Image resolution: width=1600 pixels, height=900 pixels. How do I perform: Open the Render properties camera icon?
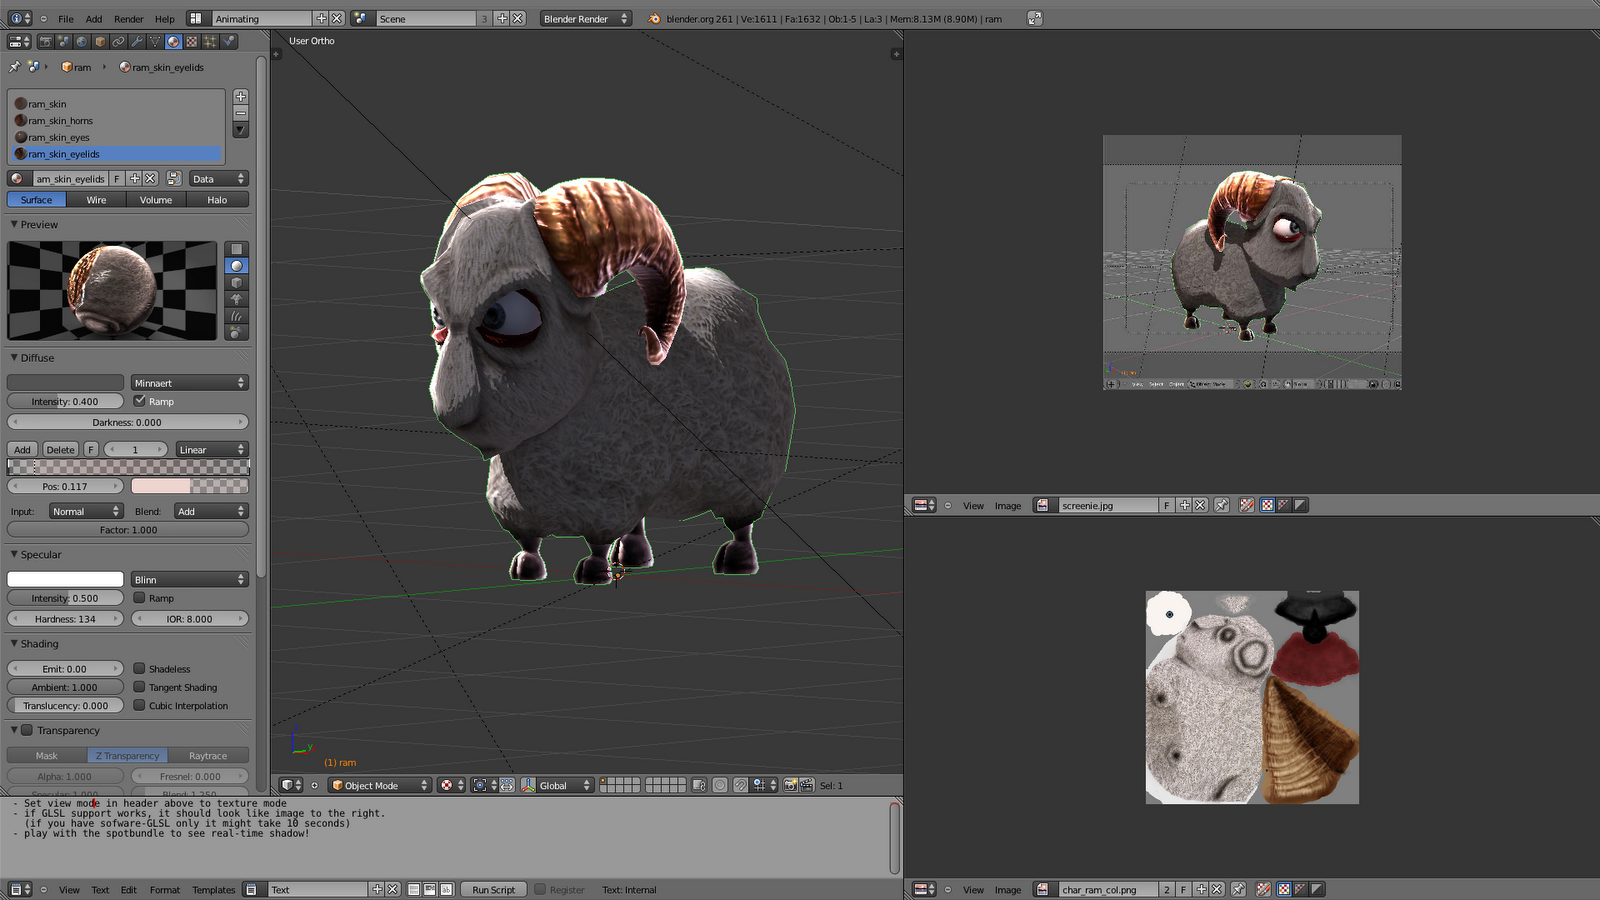[x=46, y=42]
